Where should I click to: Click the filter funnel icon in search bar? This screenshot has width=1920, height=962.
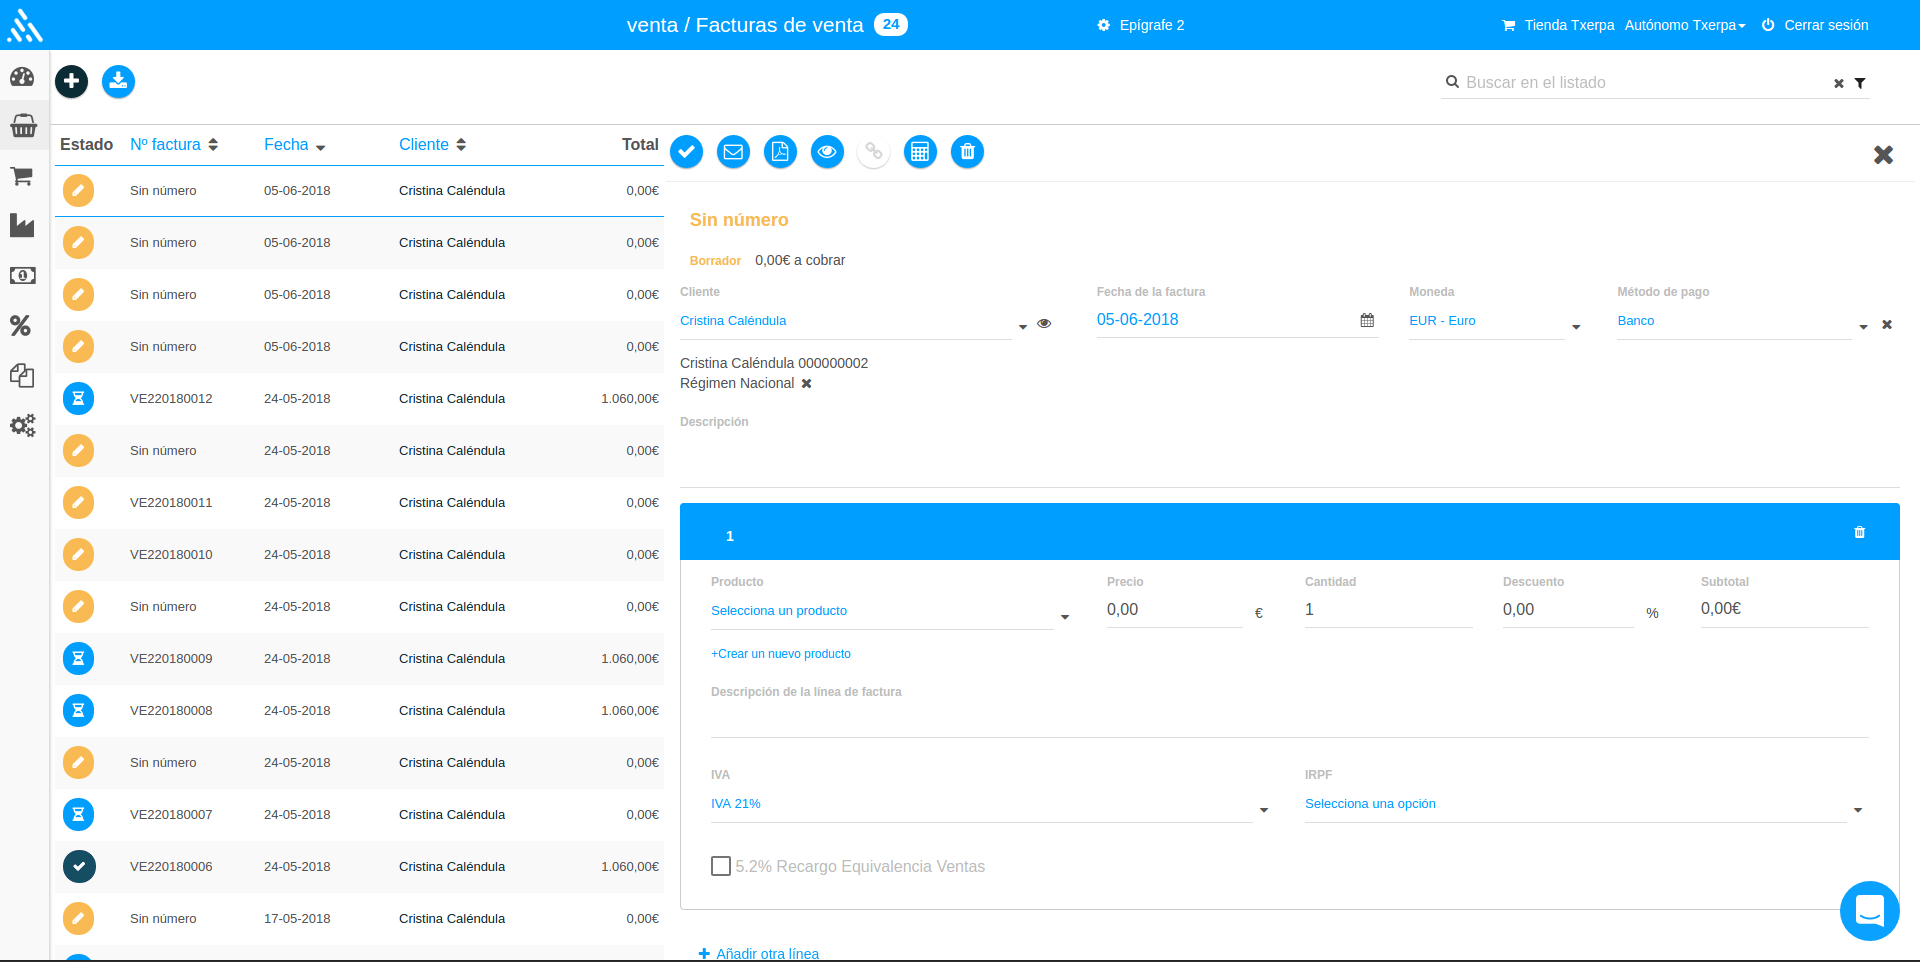1860,84
